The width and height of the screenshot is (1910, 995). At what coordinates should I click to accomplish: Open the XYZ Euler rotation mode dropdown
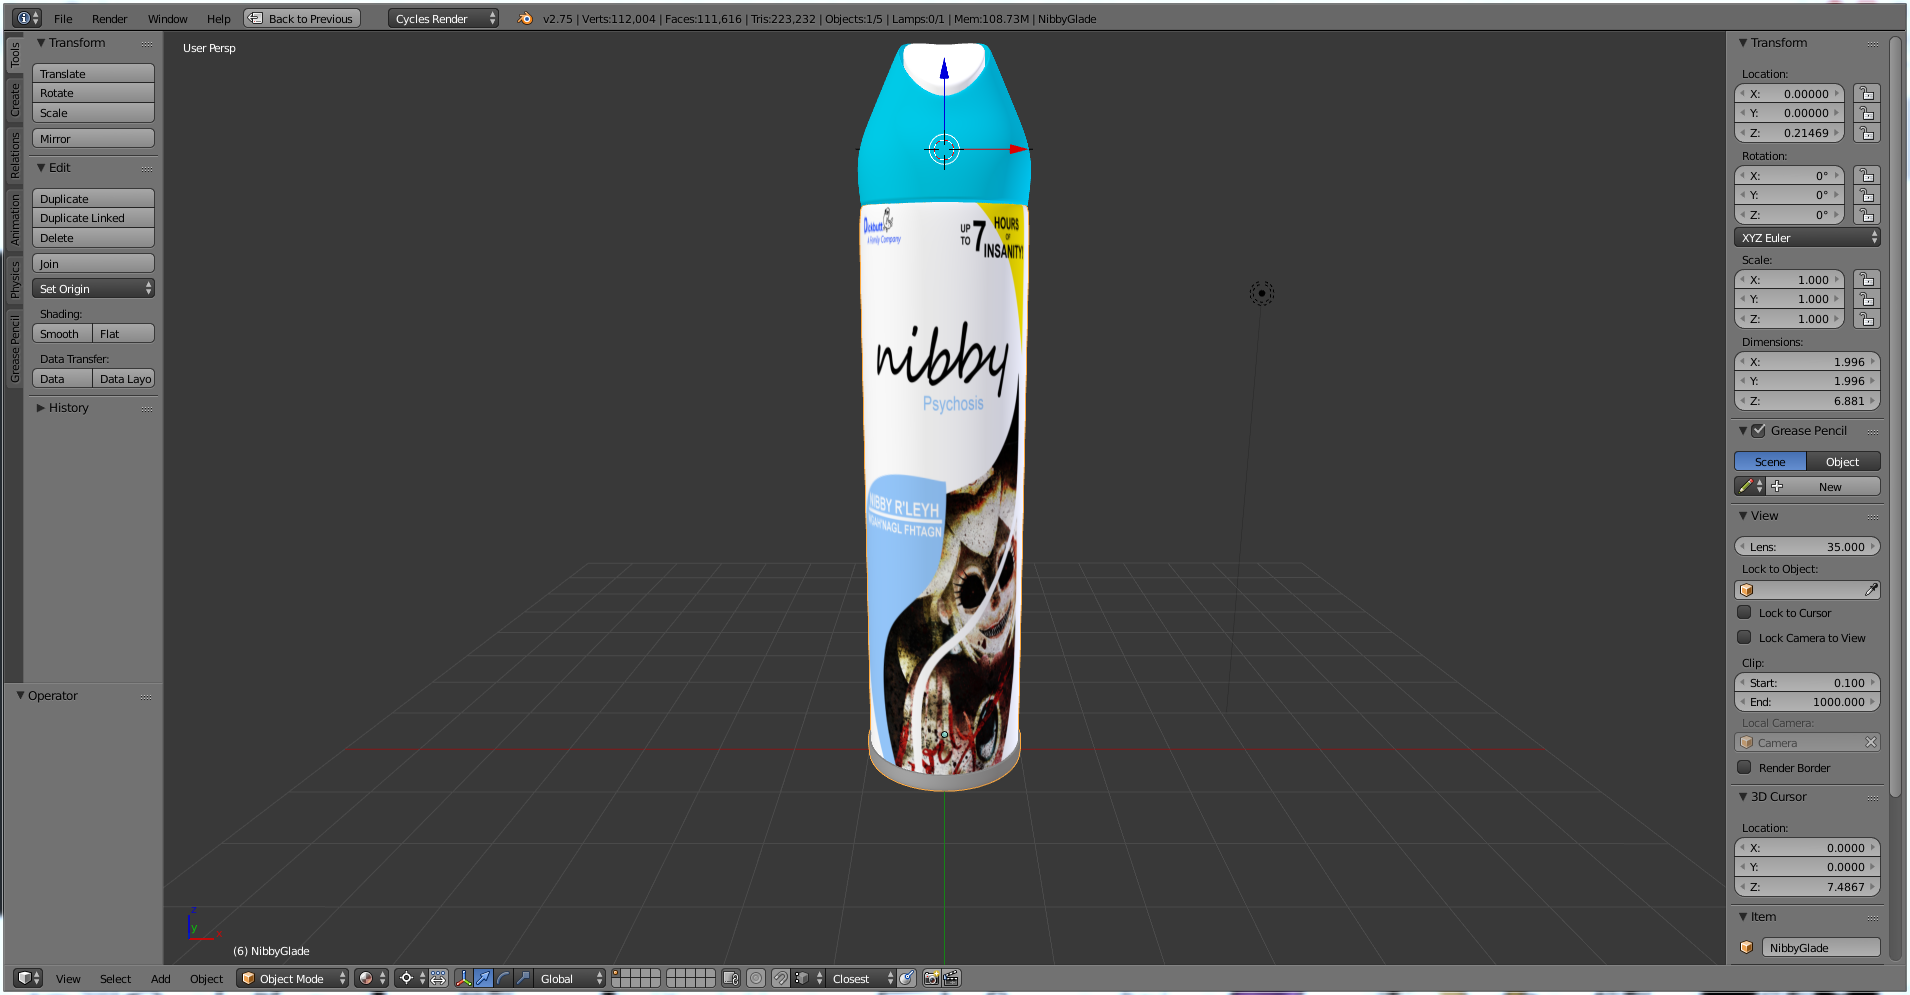[x=1807, y=237]
